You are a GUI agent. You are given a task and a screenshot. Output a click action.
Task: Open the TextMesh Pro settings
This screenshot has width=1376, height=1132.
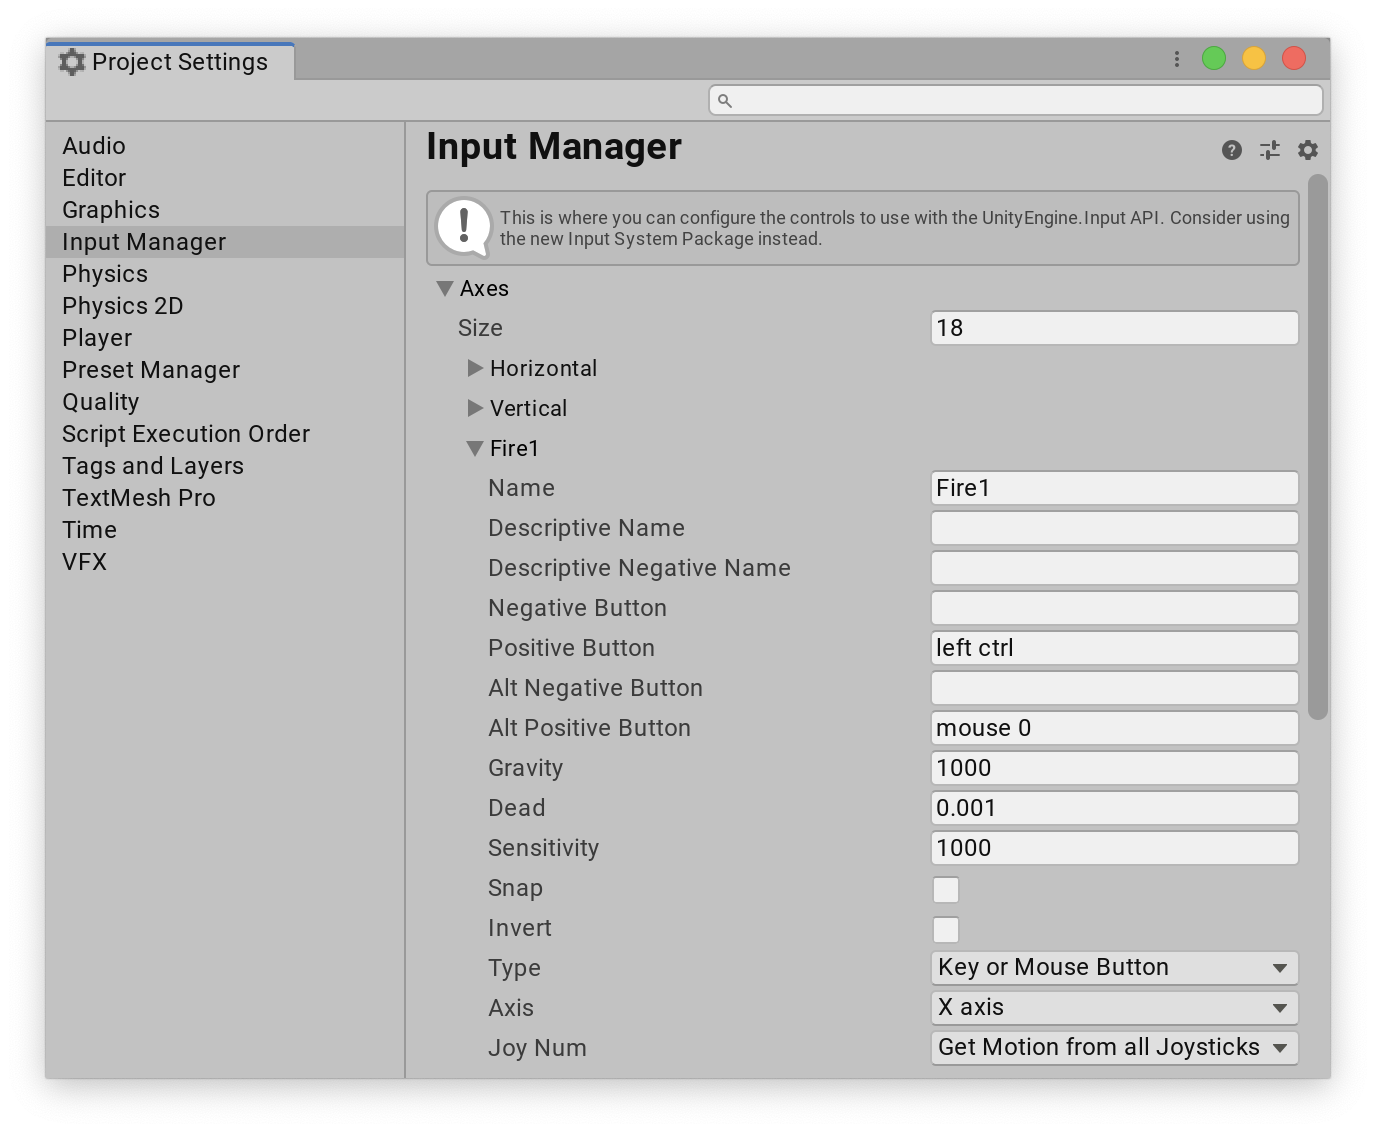tap(139, 497)
